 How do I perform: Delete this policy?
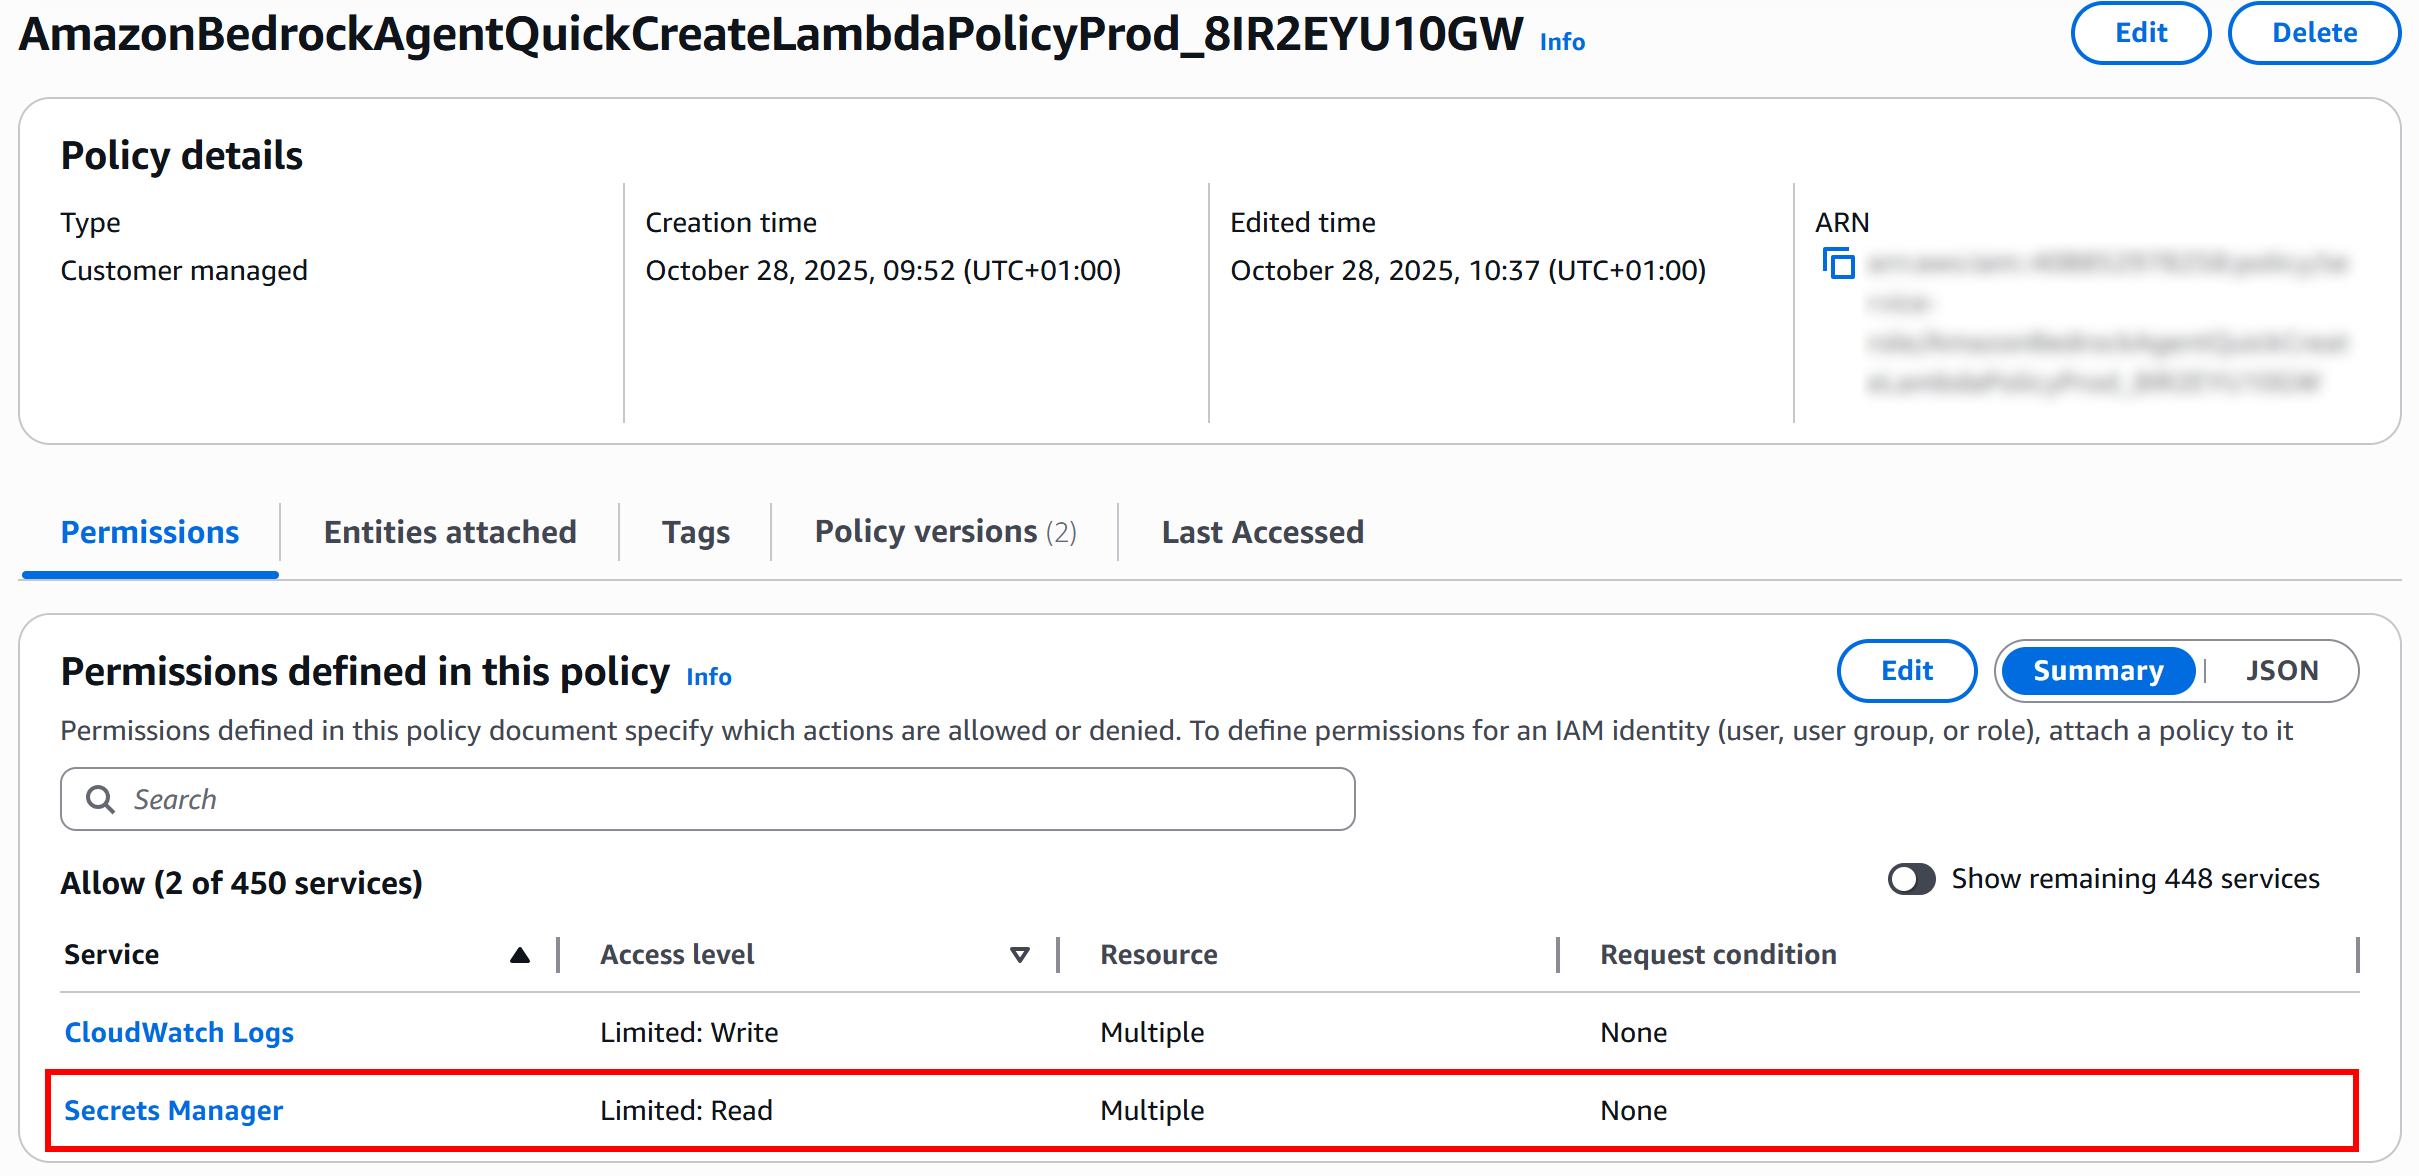click(x=2314, y=33)
